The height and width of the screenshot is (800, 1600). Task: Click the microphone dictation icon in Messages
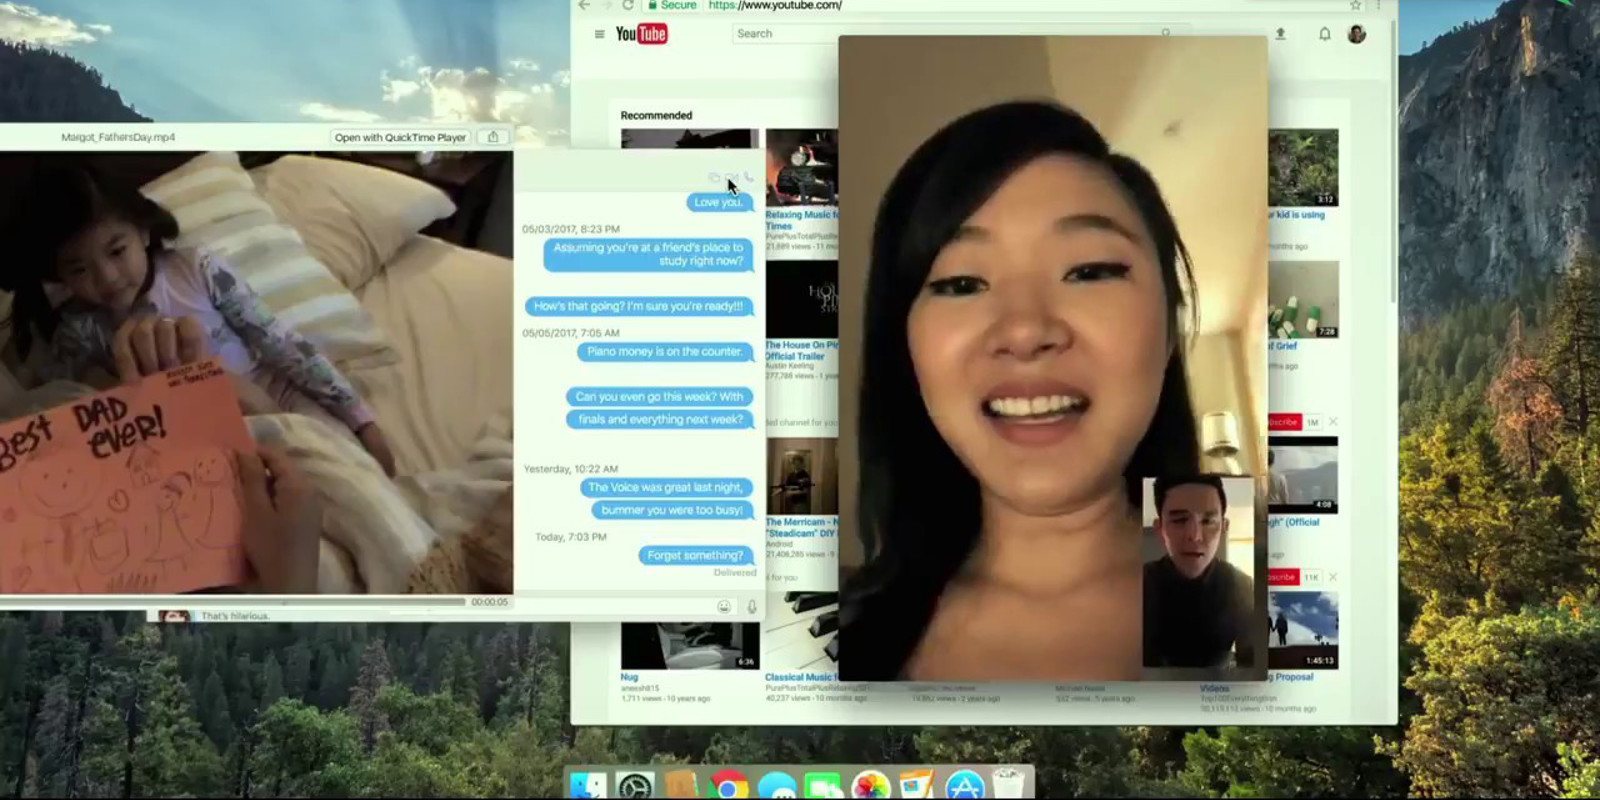[752, 607]
